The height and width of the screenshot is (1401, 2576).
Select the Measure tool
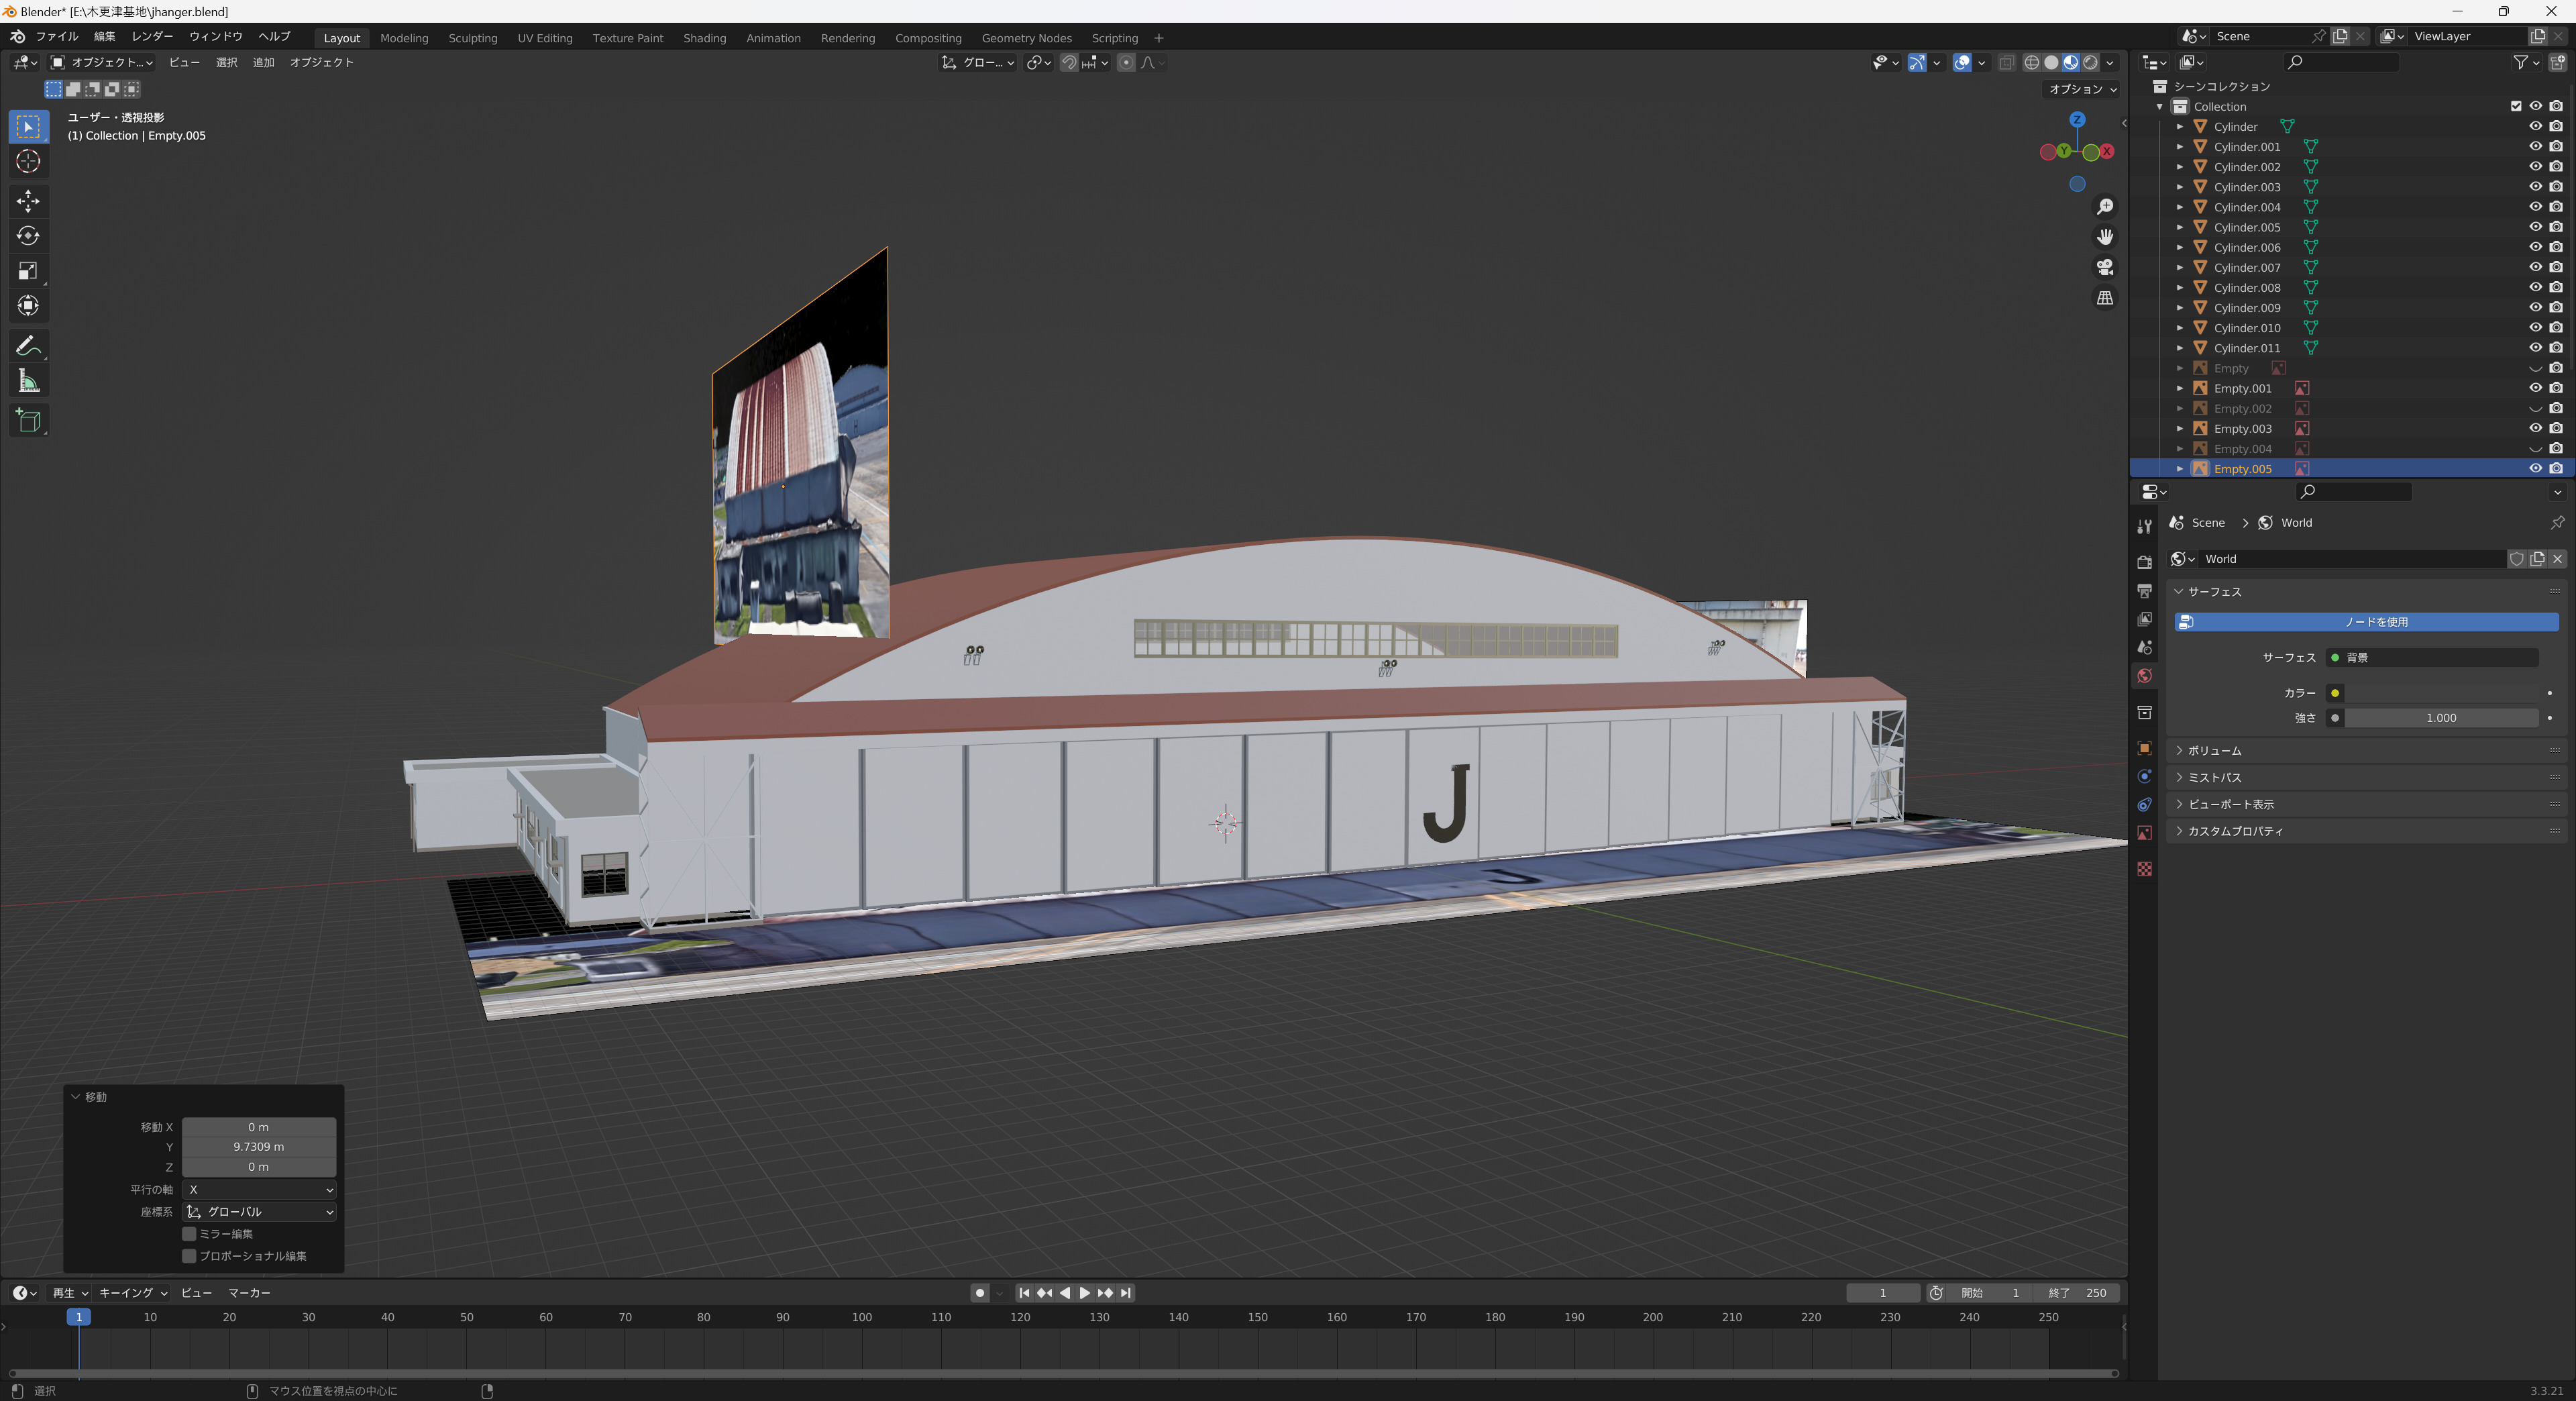[x=28, y=381]
